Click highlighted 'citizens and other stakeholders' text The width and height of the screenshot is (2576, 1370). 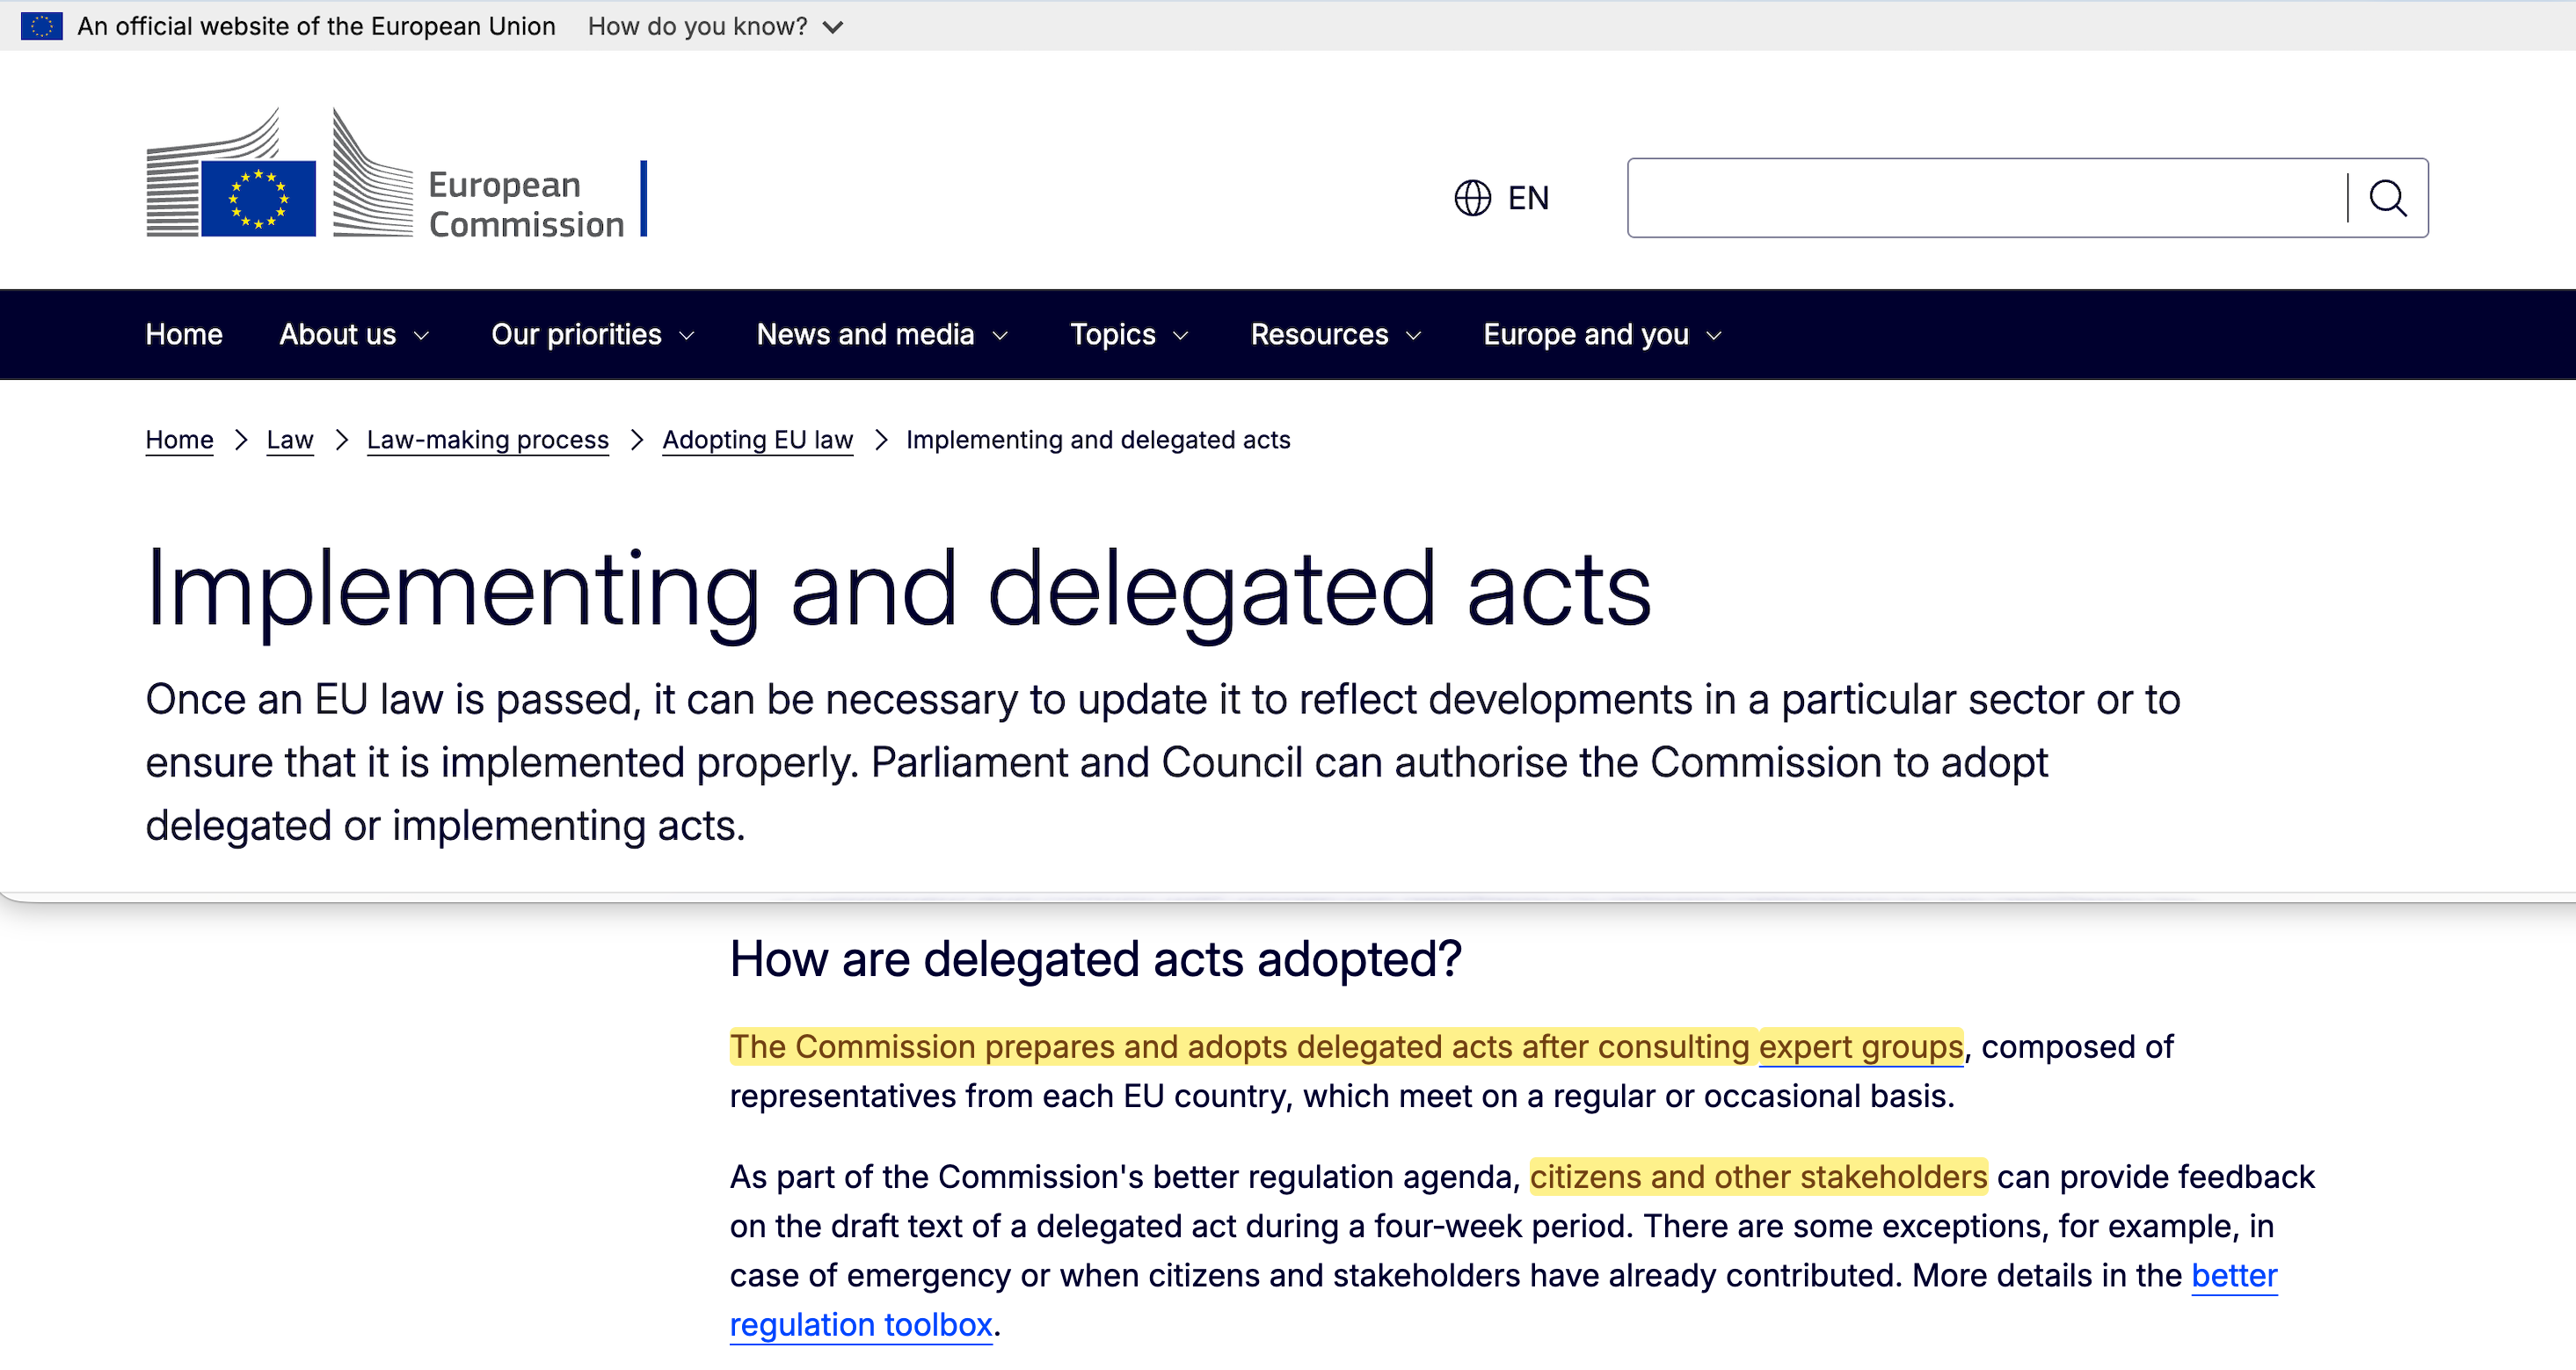(x=1758, y=1176)
